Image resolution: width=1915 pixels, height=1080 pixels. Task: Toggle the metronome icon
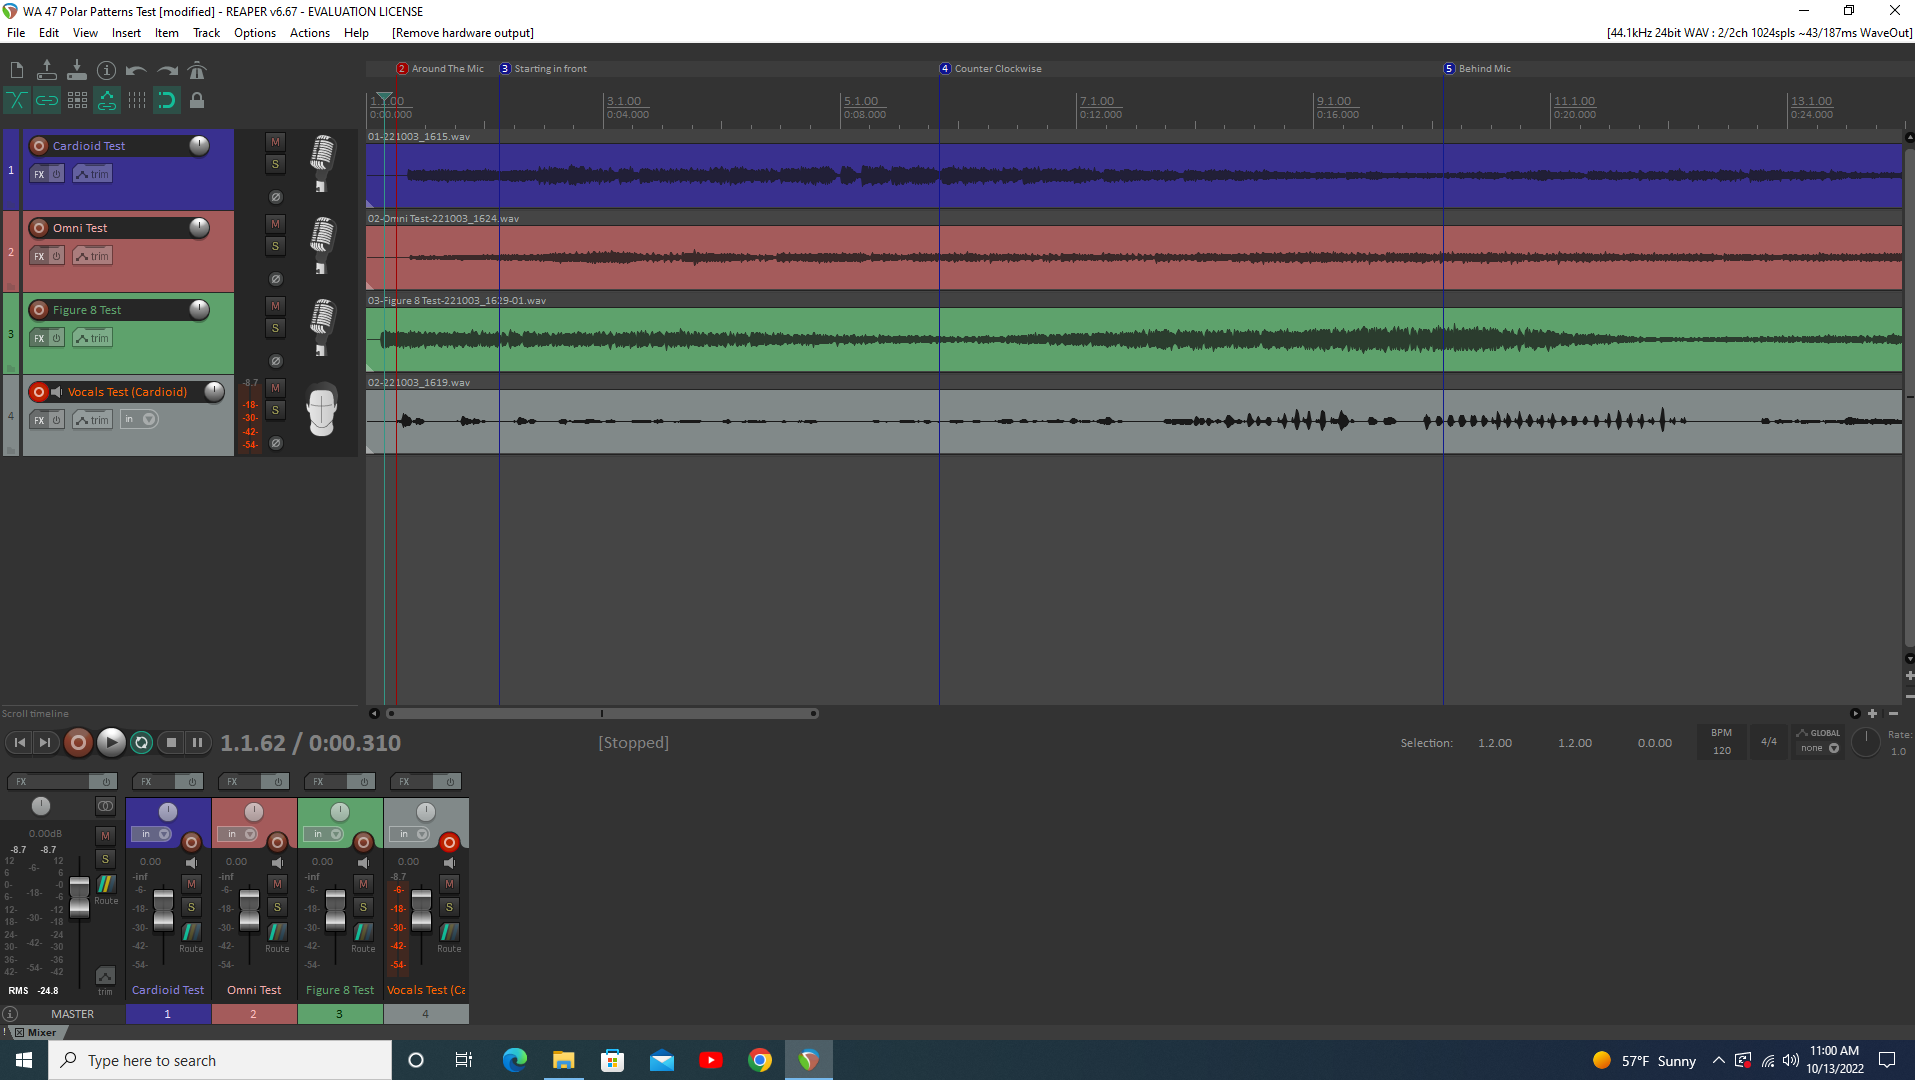point(197,70)
